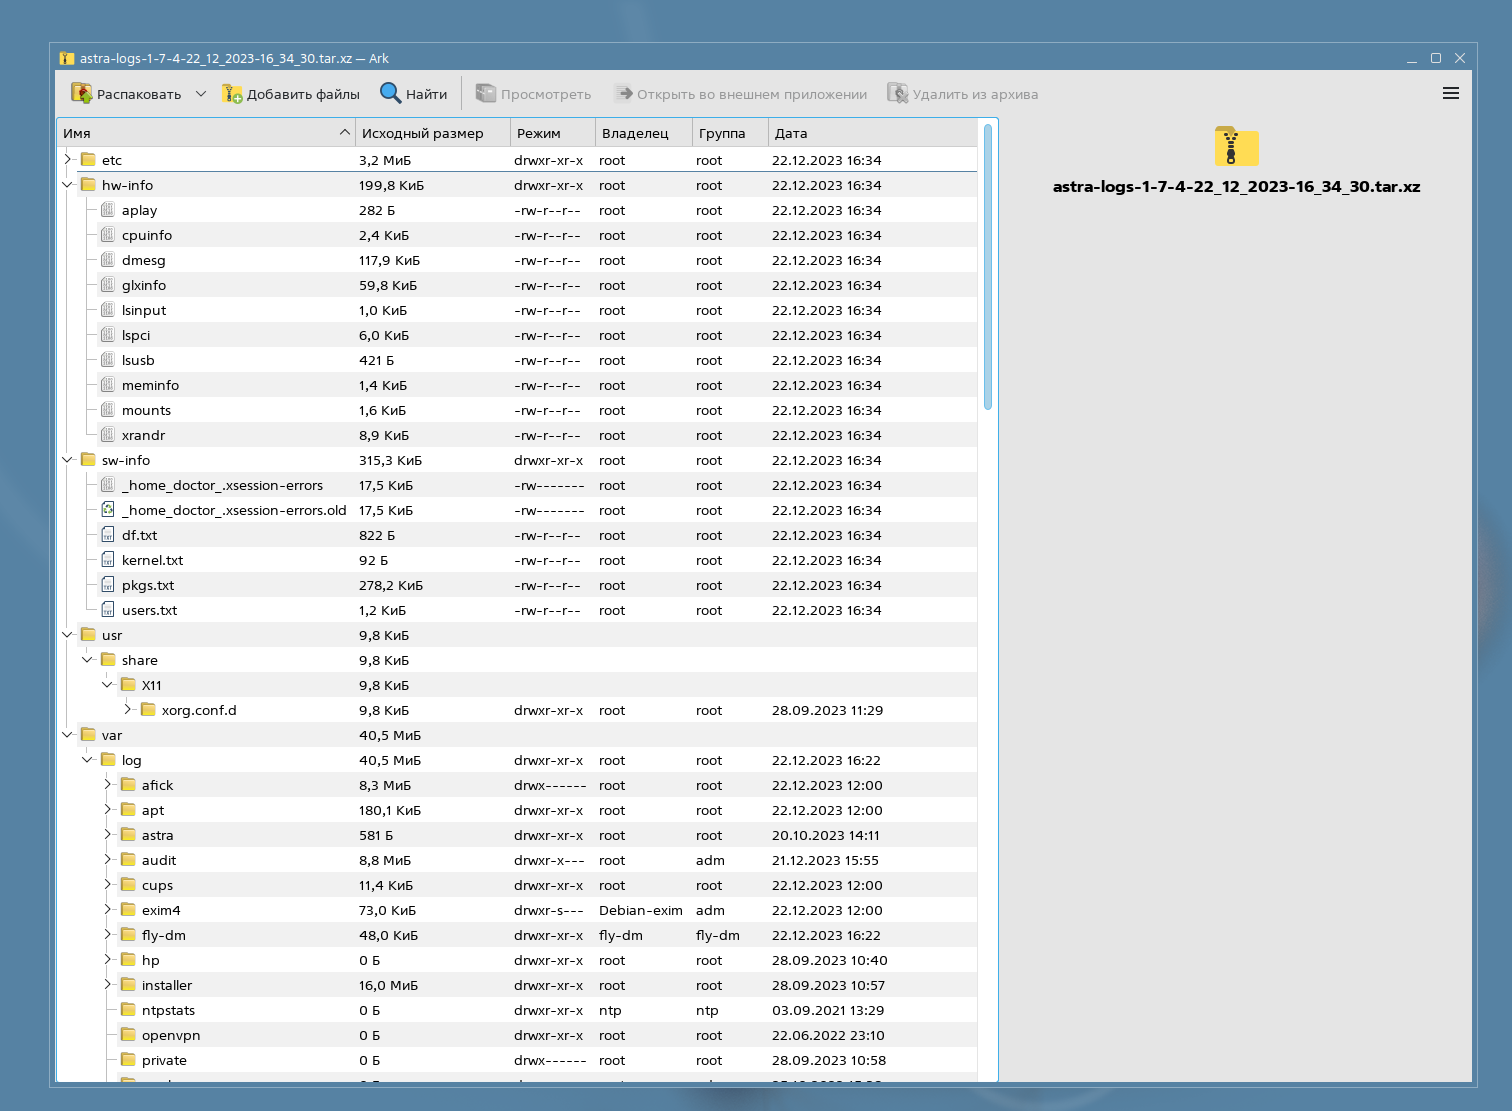Click the exim4 folder icon
The height and width of the screenshot is (1111, 1512).
[x=128, y=910]
